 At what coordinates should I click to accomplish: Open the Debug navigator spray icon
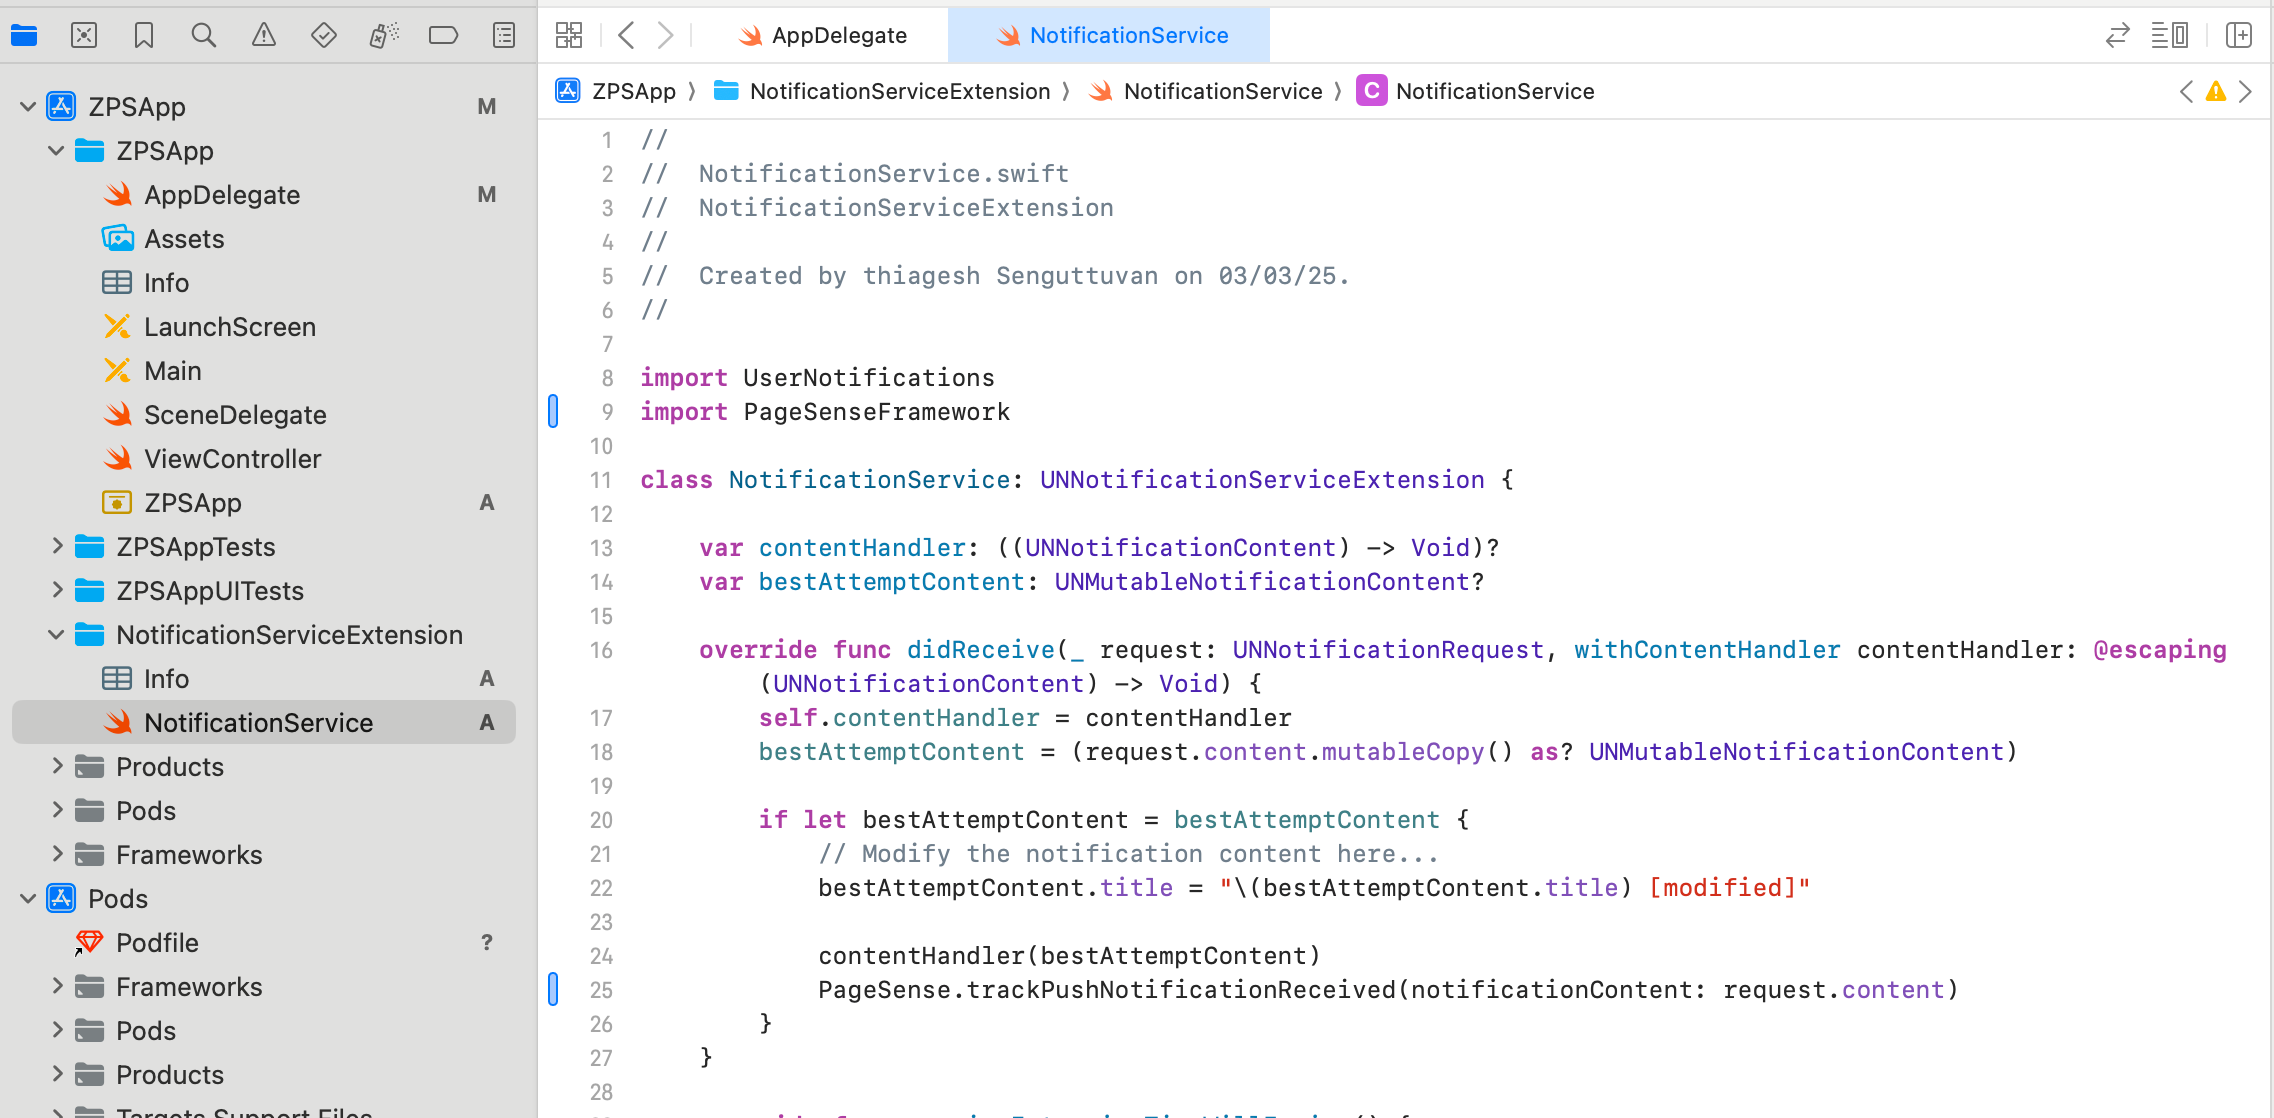pos(384,36)
